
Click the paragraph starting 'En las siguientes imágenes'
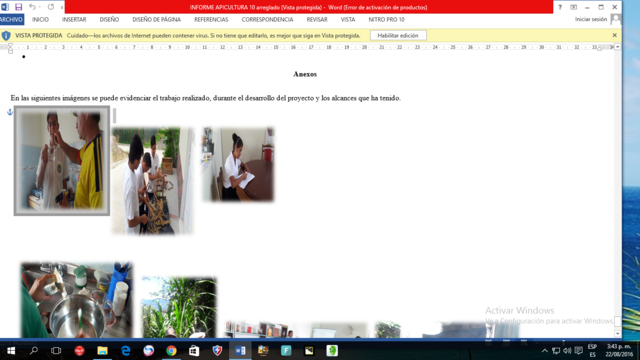coord(206,98)
